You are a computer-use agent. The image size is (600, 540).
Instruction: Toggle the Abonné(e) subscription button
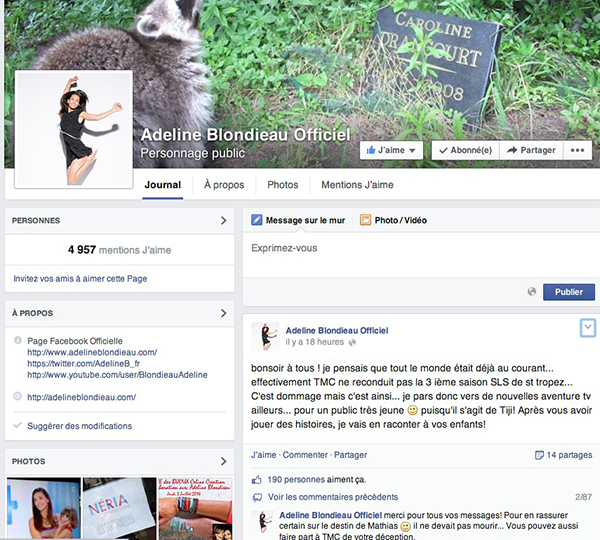click(466, 150)
